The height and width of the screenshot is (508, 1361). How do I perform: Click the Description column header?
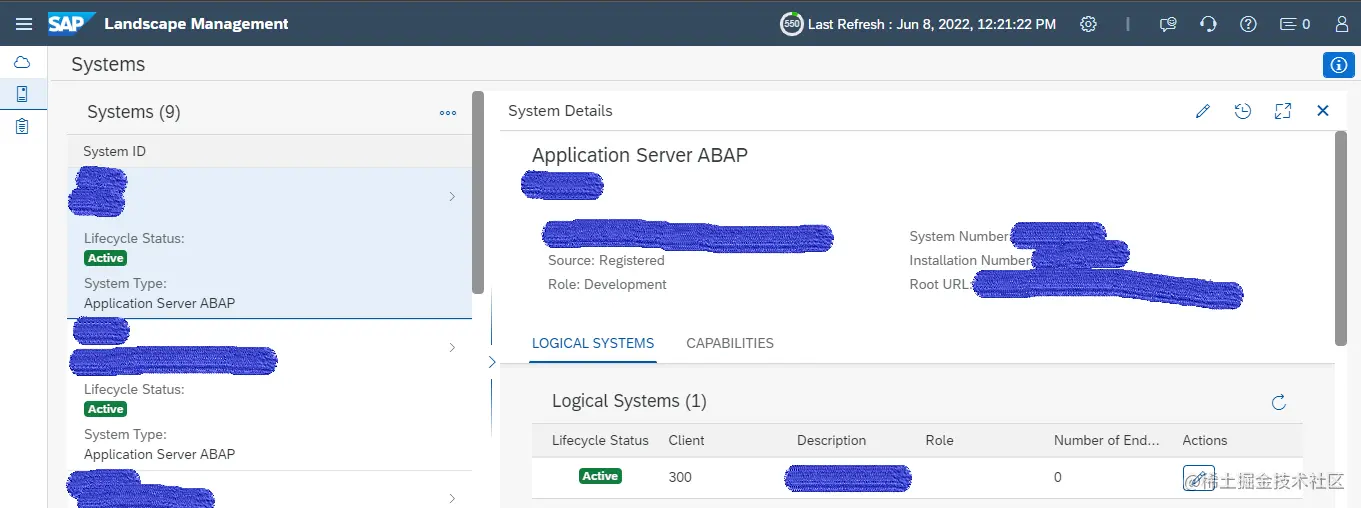point(831,440)
